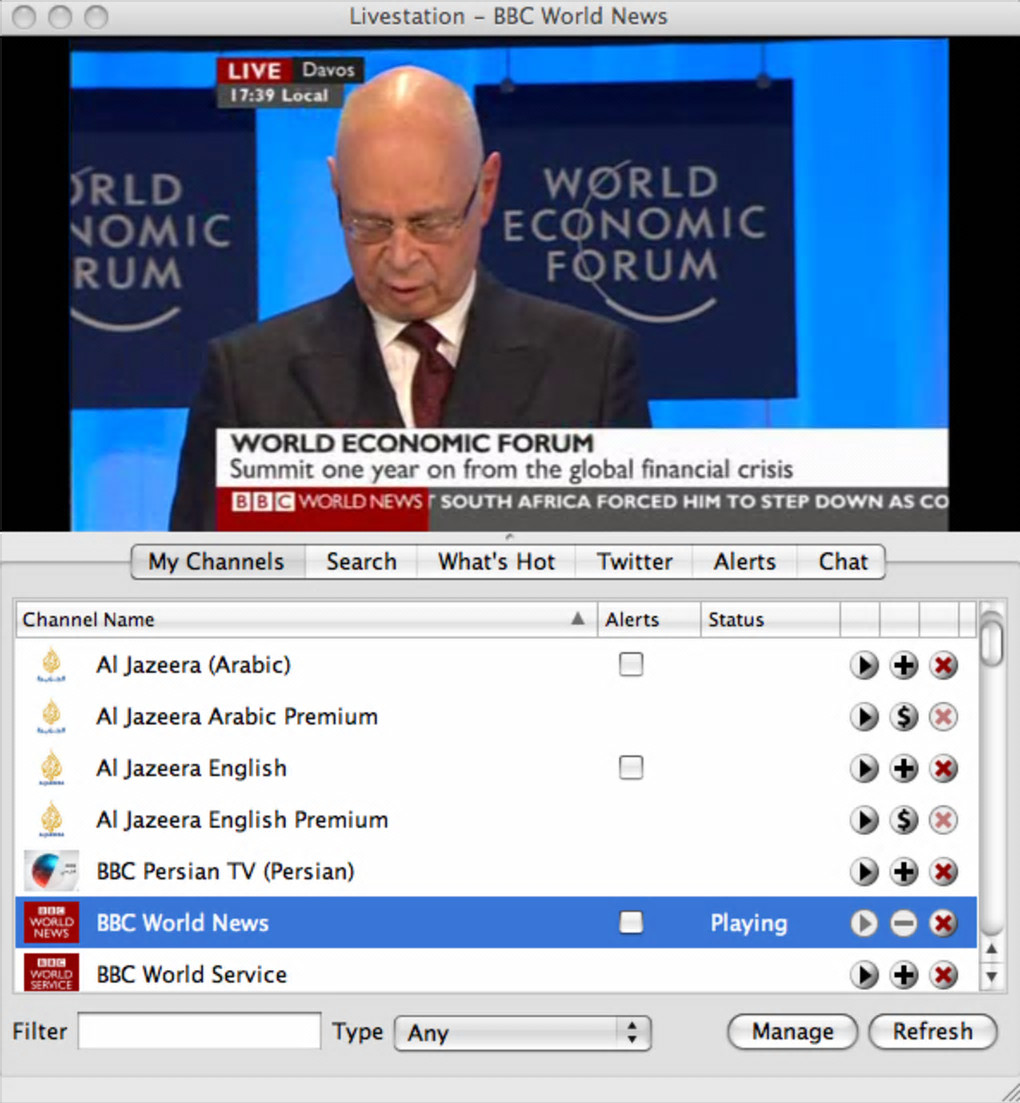
Task: Open the What's Hot tab
Action: (x=497, y=562)
